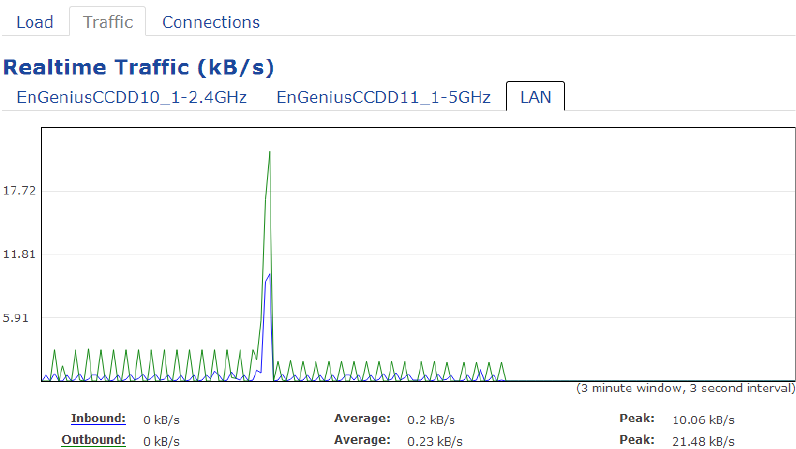The width and height of the screenshot is (796, 449).
Task: Open the Load tab
Action: pyautogui.click(x=35, y=22)
